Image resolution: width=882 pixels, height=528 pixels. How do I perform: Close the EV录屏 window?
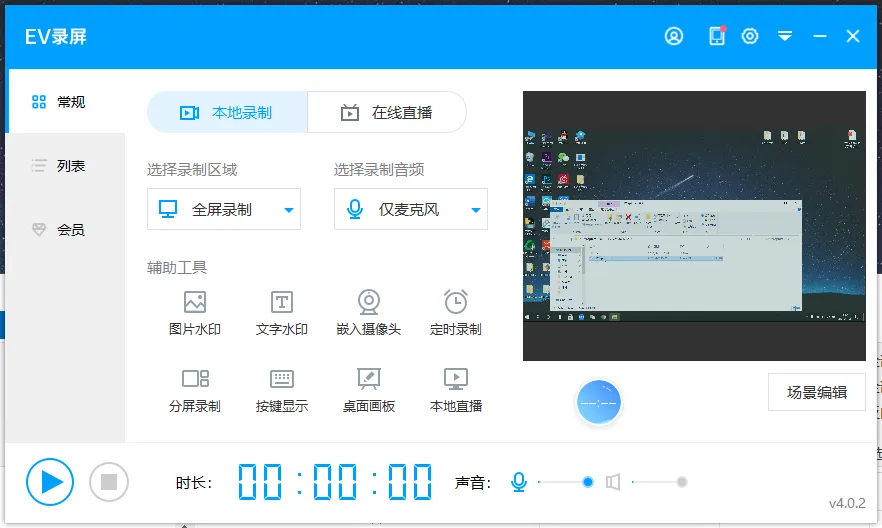(x=853, y=37)
